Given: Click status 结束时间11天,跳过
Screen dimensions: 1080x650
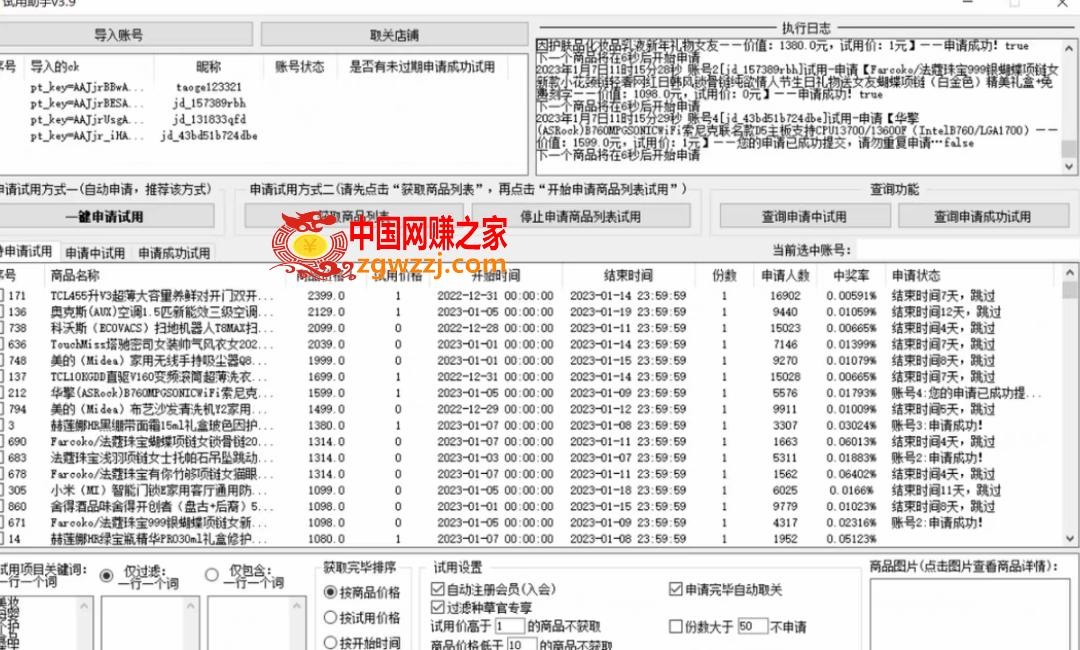Looking at the screenshot, I should [946, 490].
